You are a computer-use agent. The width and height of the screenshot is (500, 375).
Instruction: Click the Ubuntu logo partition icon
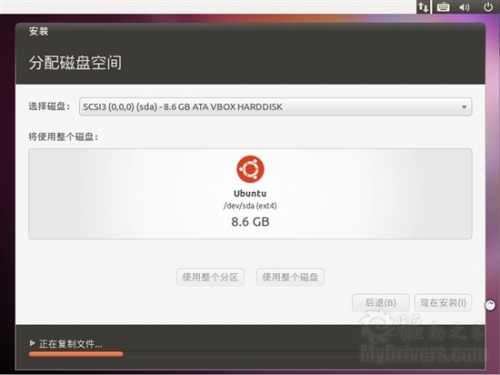click(250, 169)
